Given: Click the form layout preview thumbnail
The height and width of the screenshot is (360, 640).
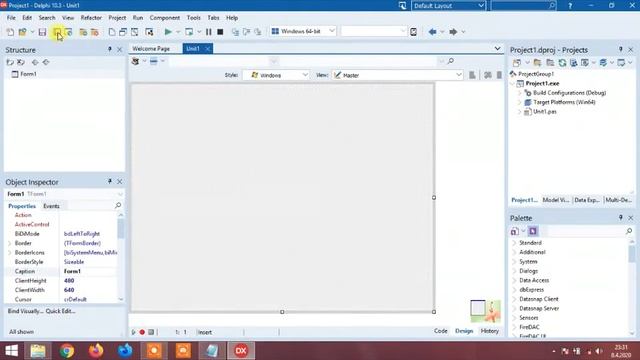Looking at the screenshot, I should (485, 311).
